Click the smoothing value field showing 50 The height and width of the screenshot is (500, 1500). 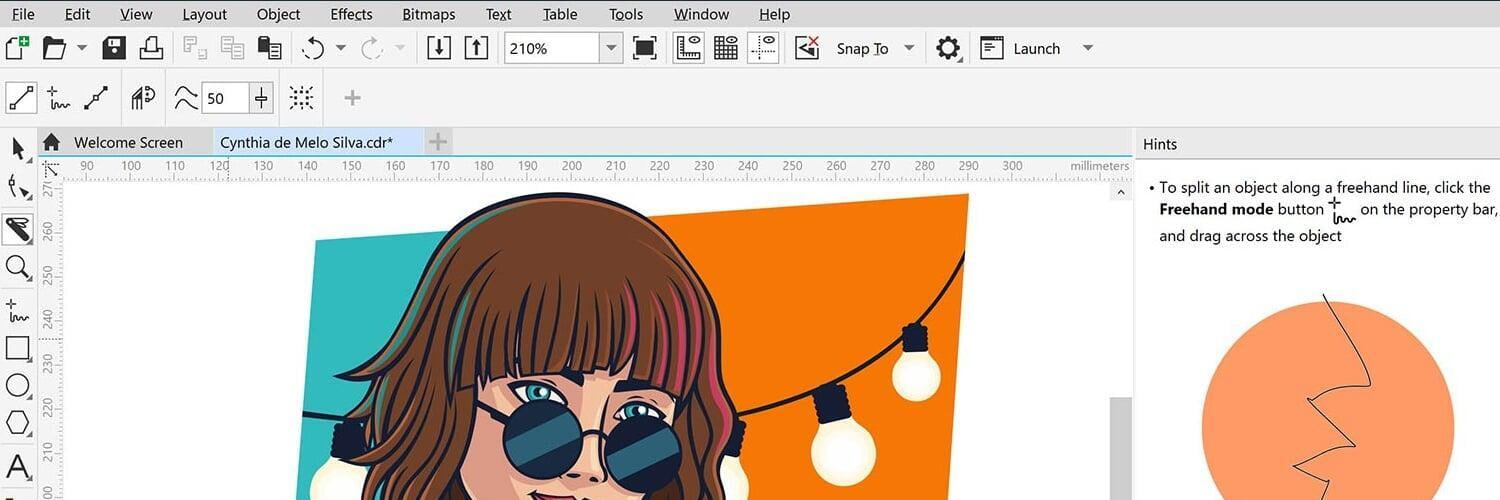(x=225, y=98)
